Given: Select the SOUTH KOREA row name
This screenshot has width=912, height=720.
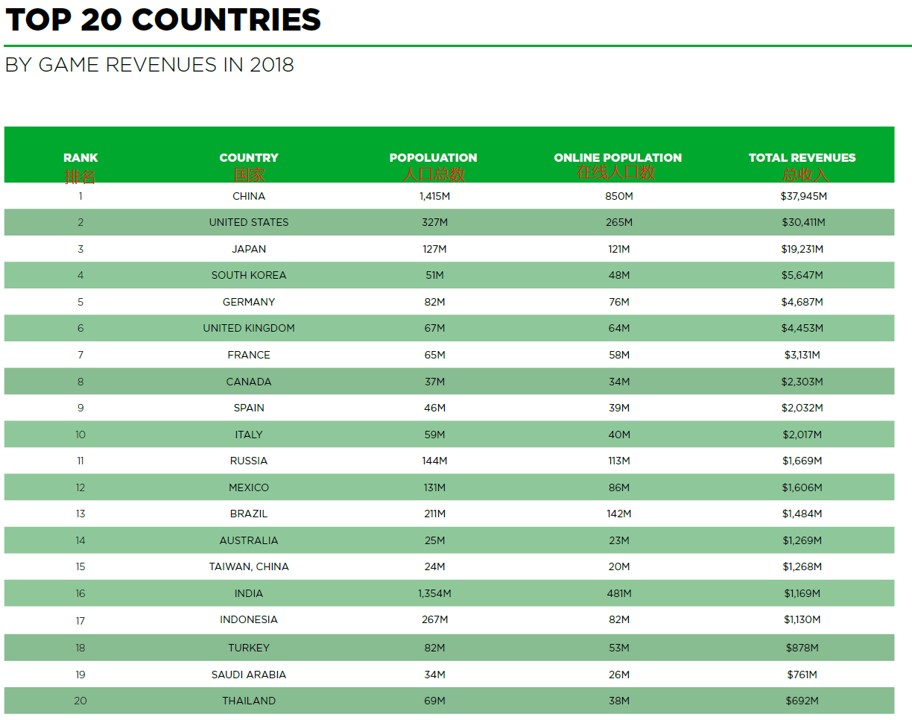Looking at the screenshot, I should point(249,275).
